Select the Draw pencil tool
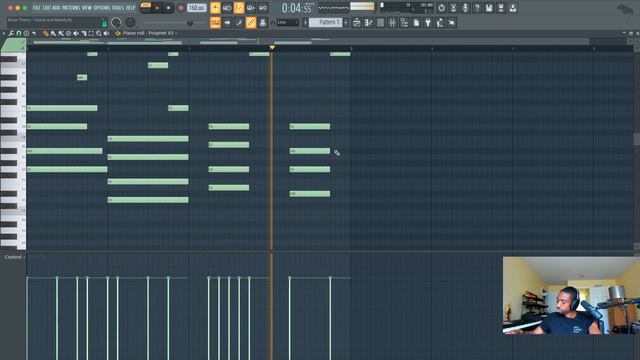Viewport: 640px width, 360px height. point(45,33)
